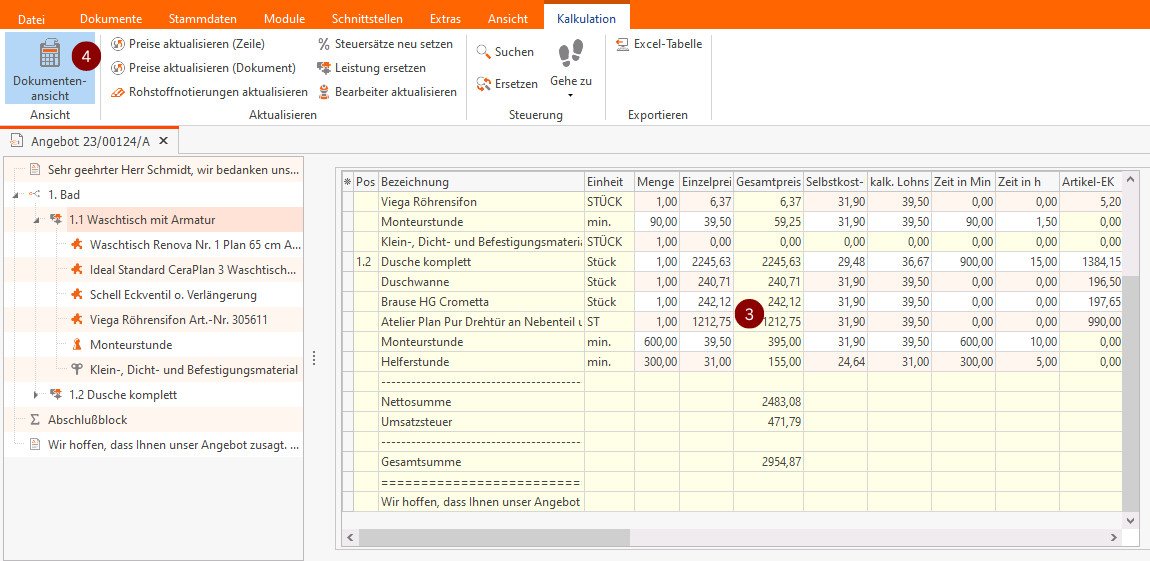
Task: Click Steuersätze neu setzen
Action: click(x=392, y=44)
